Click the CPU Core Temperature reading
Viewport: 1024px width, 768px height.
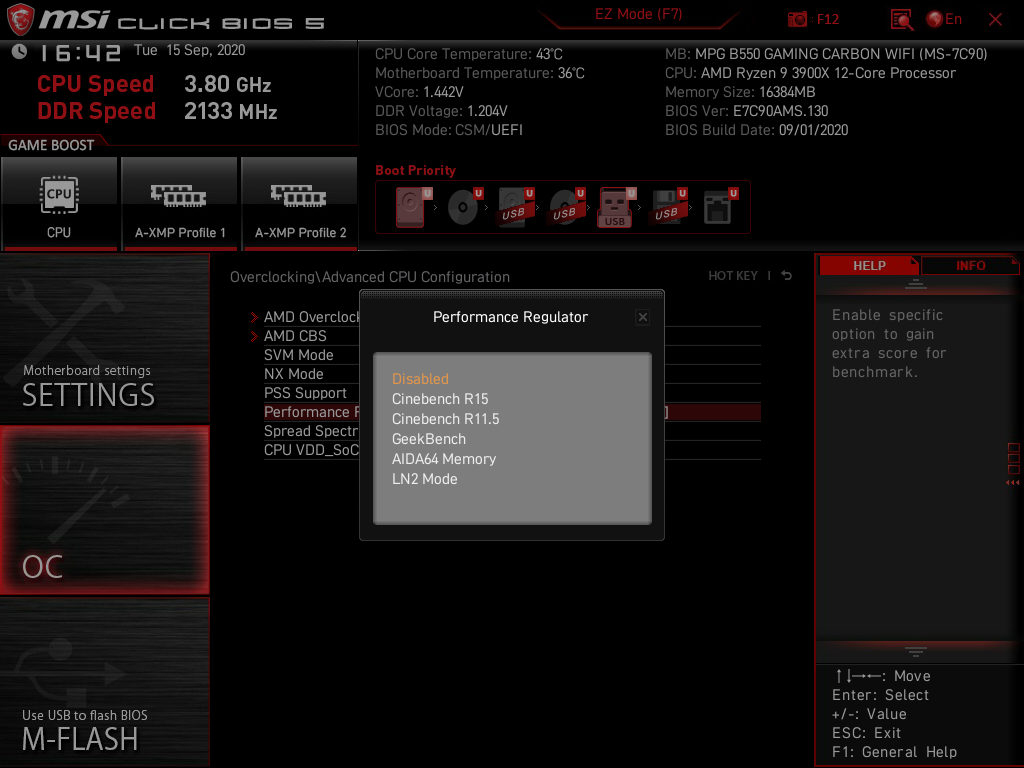[x=468, y=54]
